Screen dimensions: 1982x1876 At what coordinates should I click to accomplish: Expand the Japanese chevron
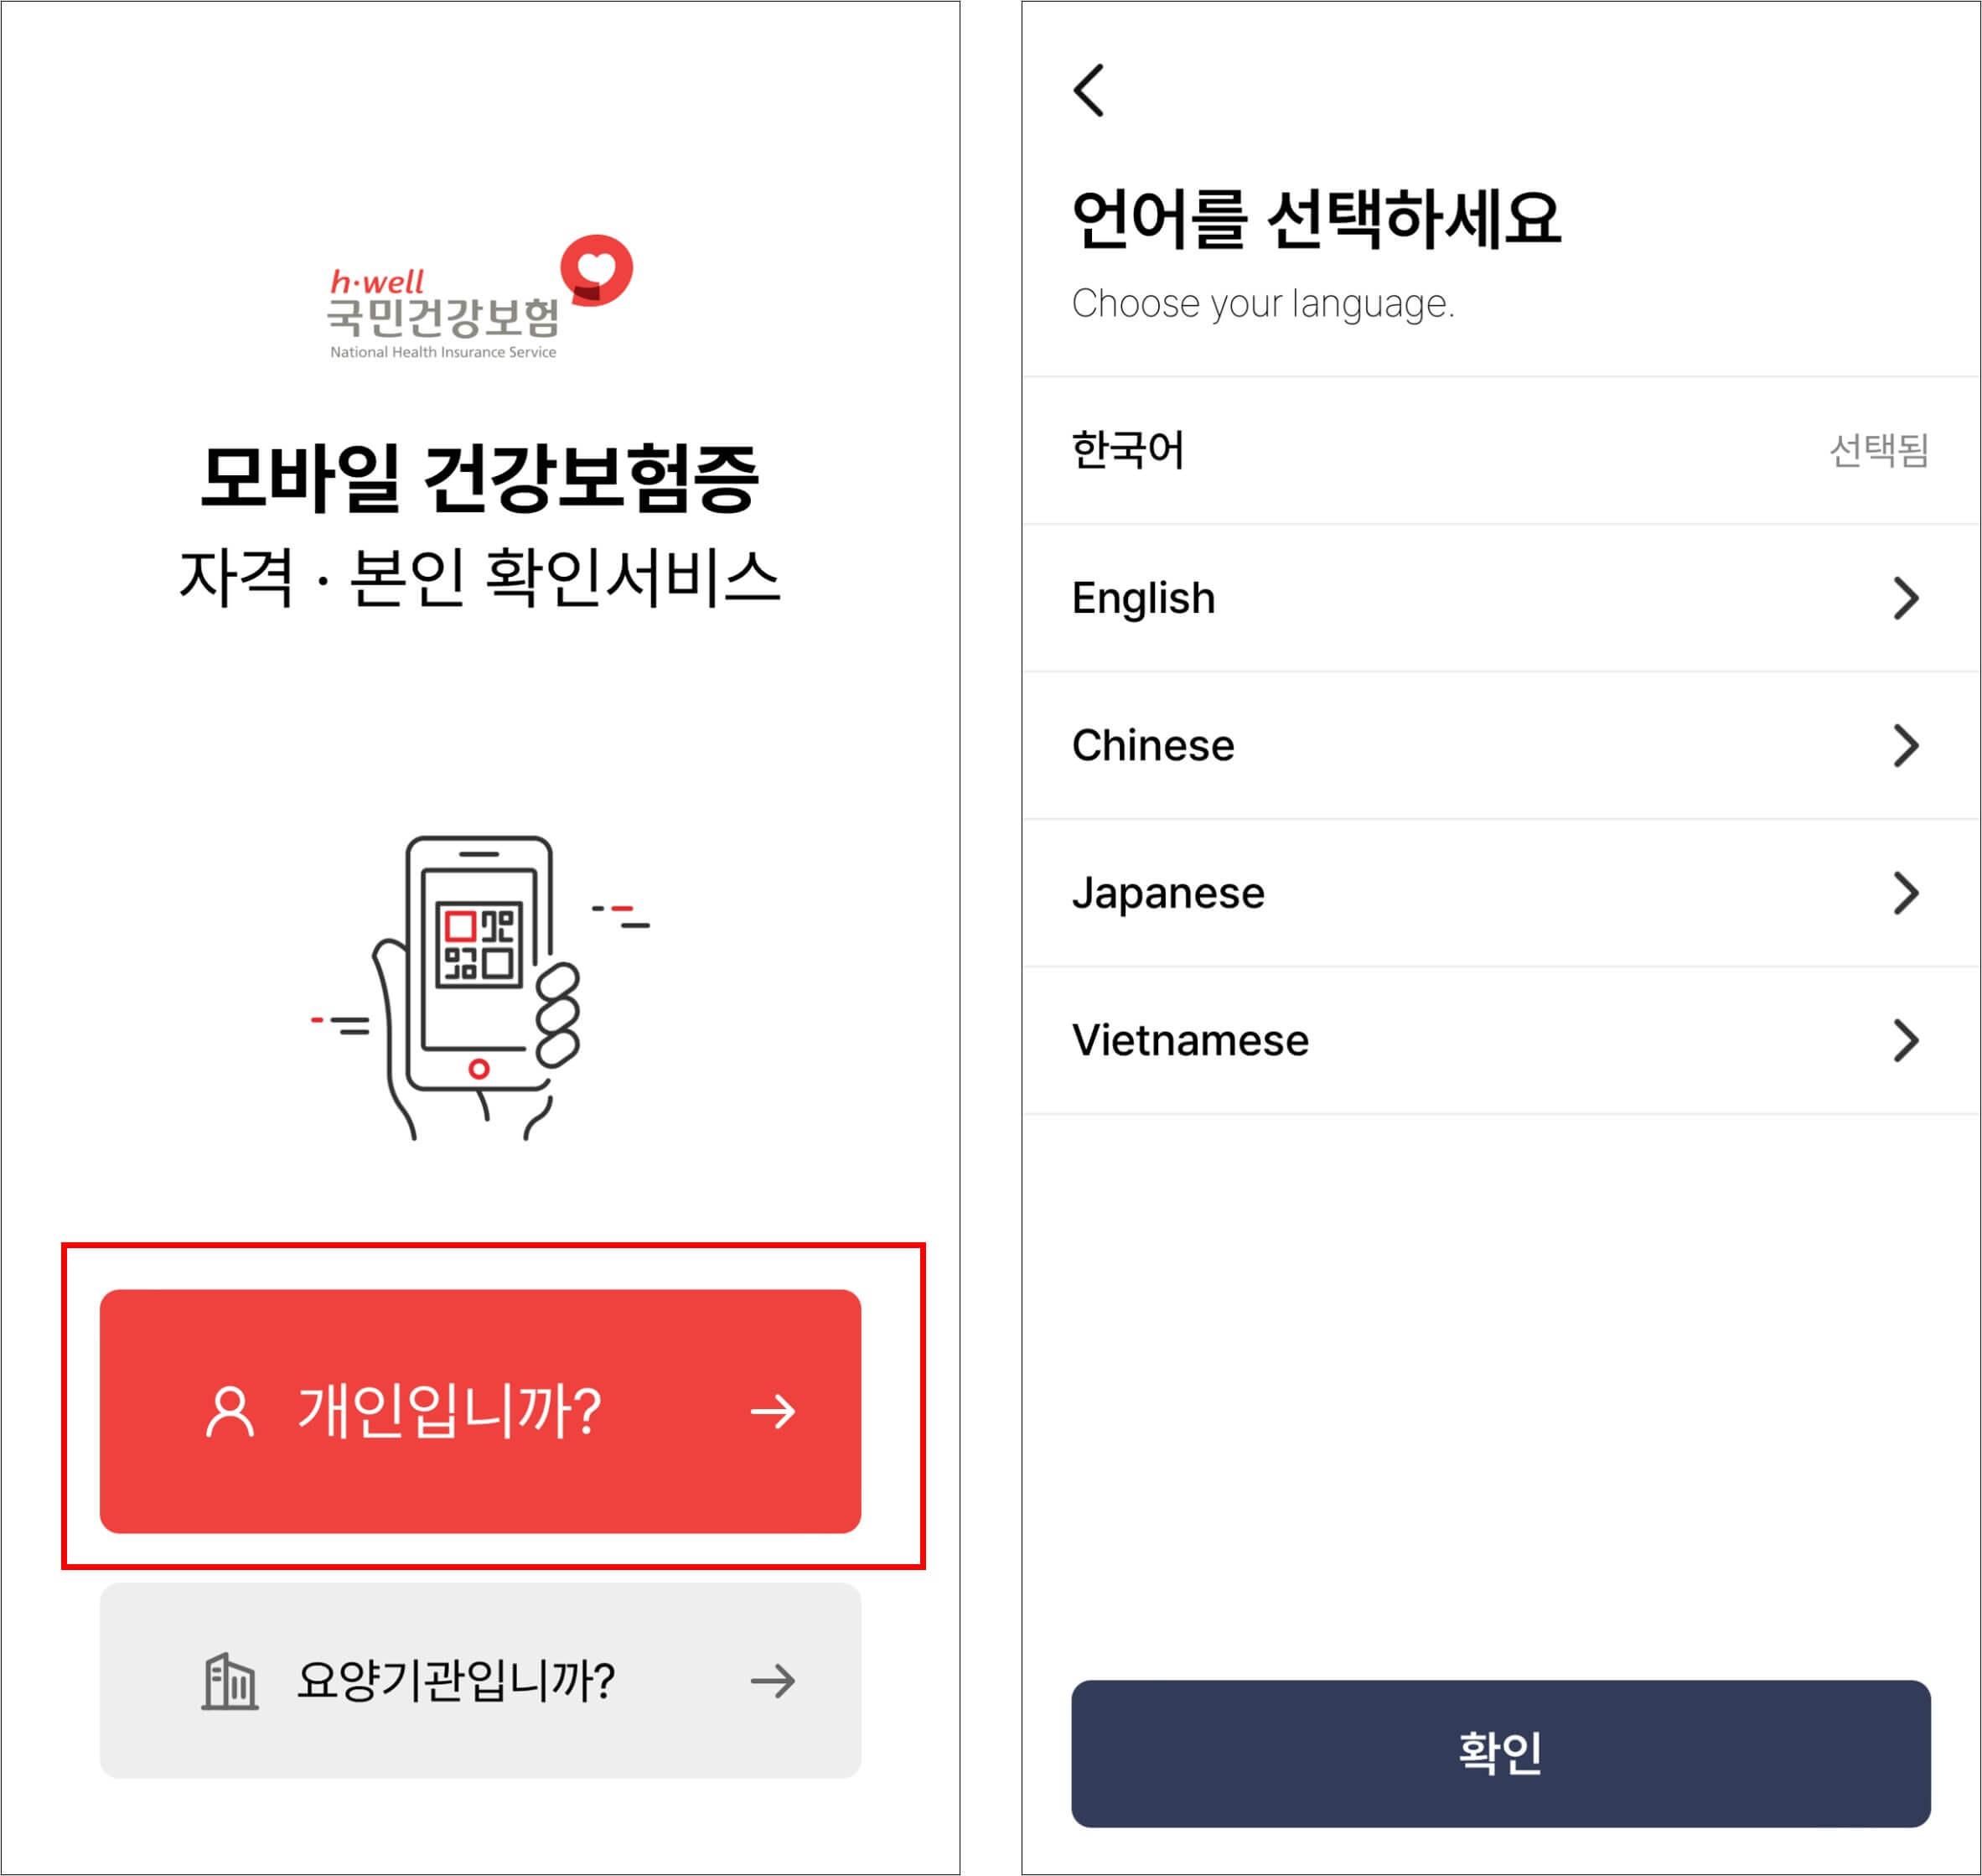click(x=1906, y=893)
